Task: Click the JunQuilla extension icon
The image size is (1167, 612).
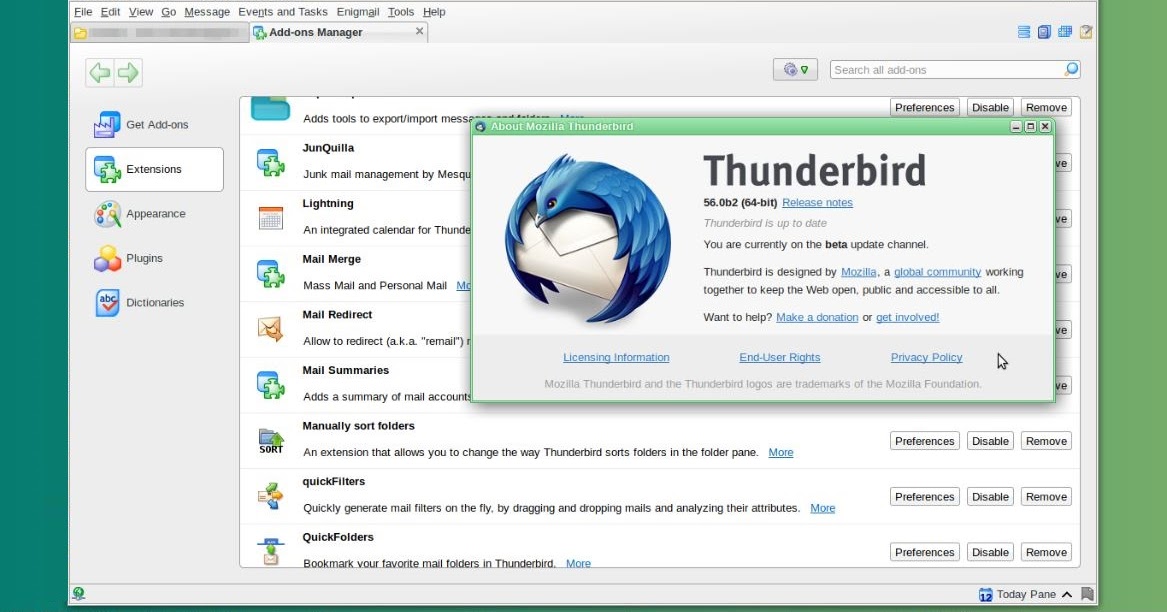Action: point(270,162)
